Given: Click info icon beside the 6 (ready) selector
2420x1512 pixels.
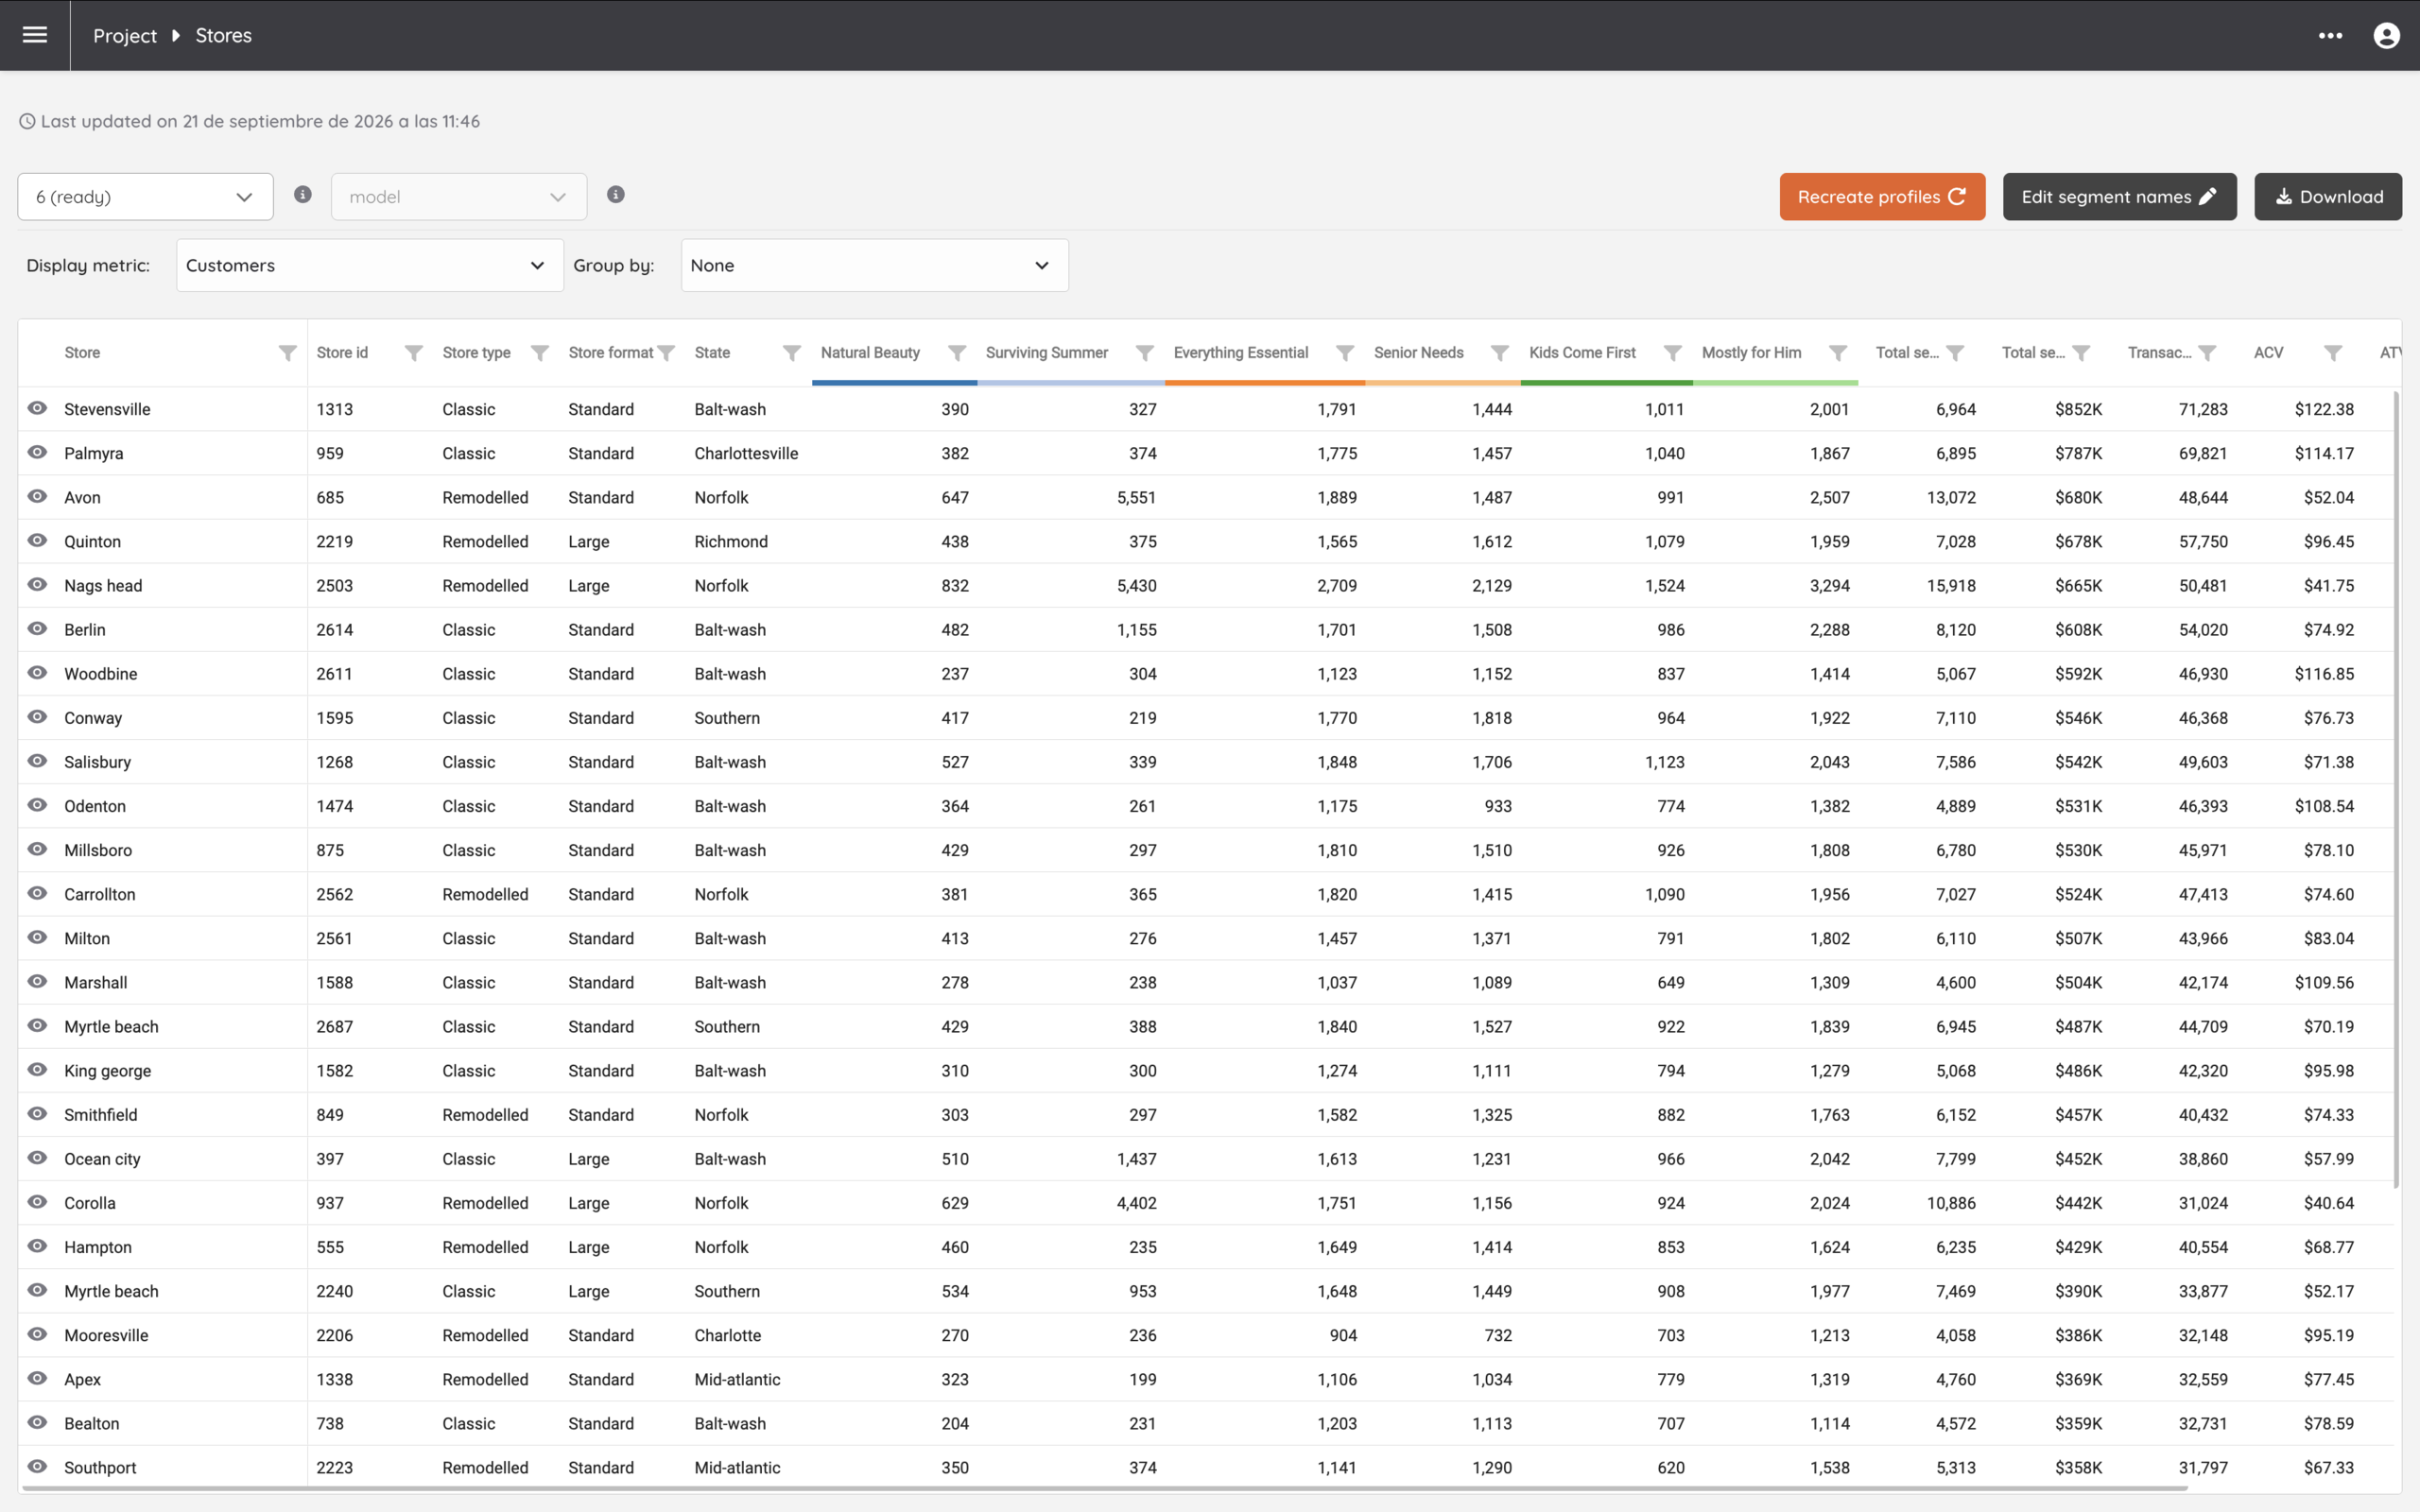Looking at the screenshot, I should (303, 194).
